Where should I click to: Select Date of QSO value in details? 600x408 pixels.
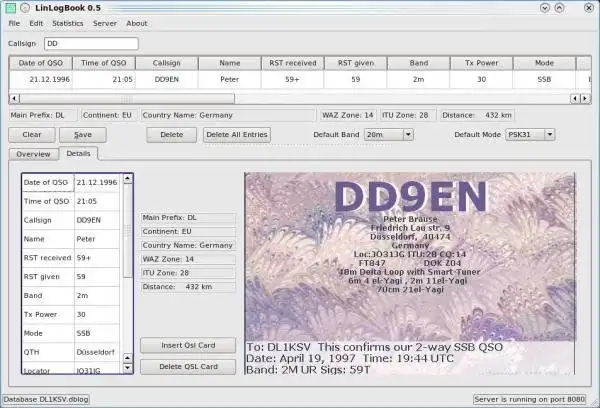[97, 183]
